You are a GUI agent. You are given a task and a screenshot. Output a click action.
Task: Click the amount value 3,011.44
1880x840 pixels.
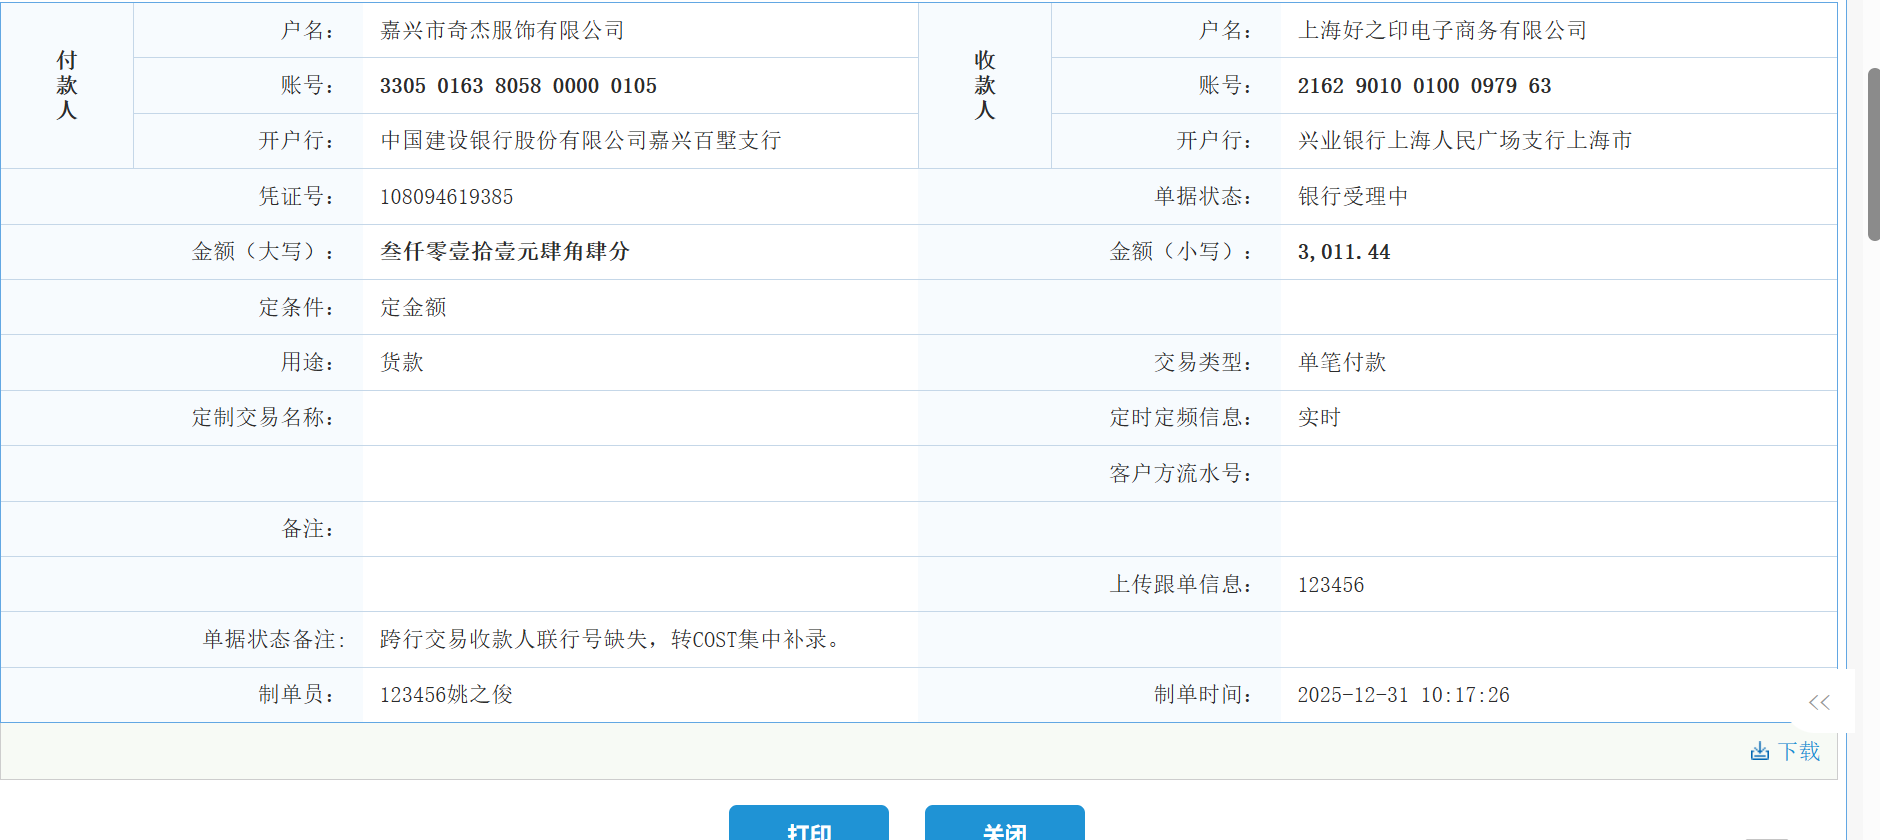tap(1343, 252)
